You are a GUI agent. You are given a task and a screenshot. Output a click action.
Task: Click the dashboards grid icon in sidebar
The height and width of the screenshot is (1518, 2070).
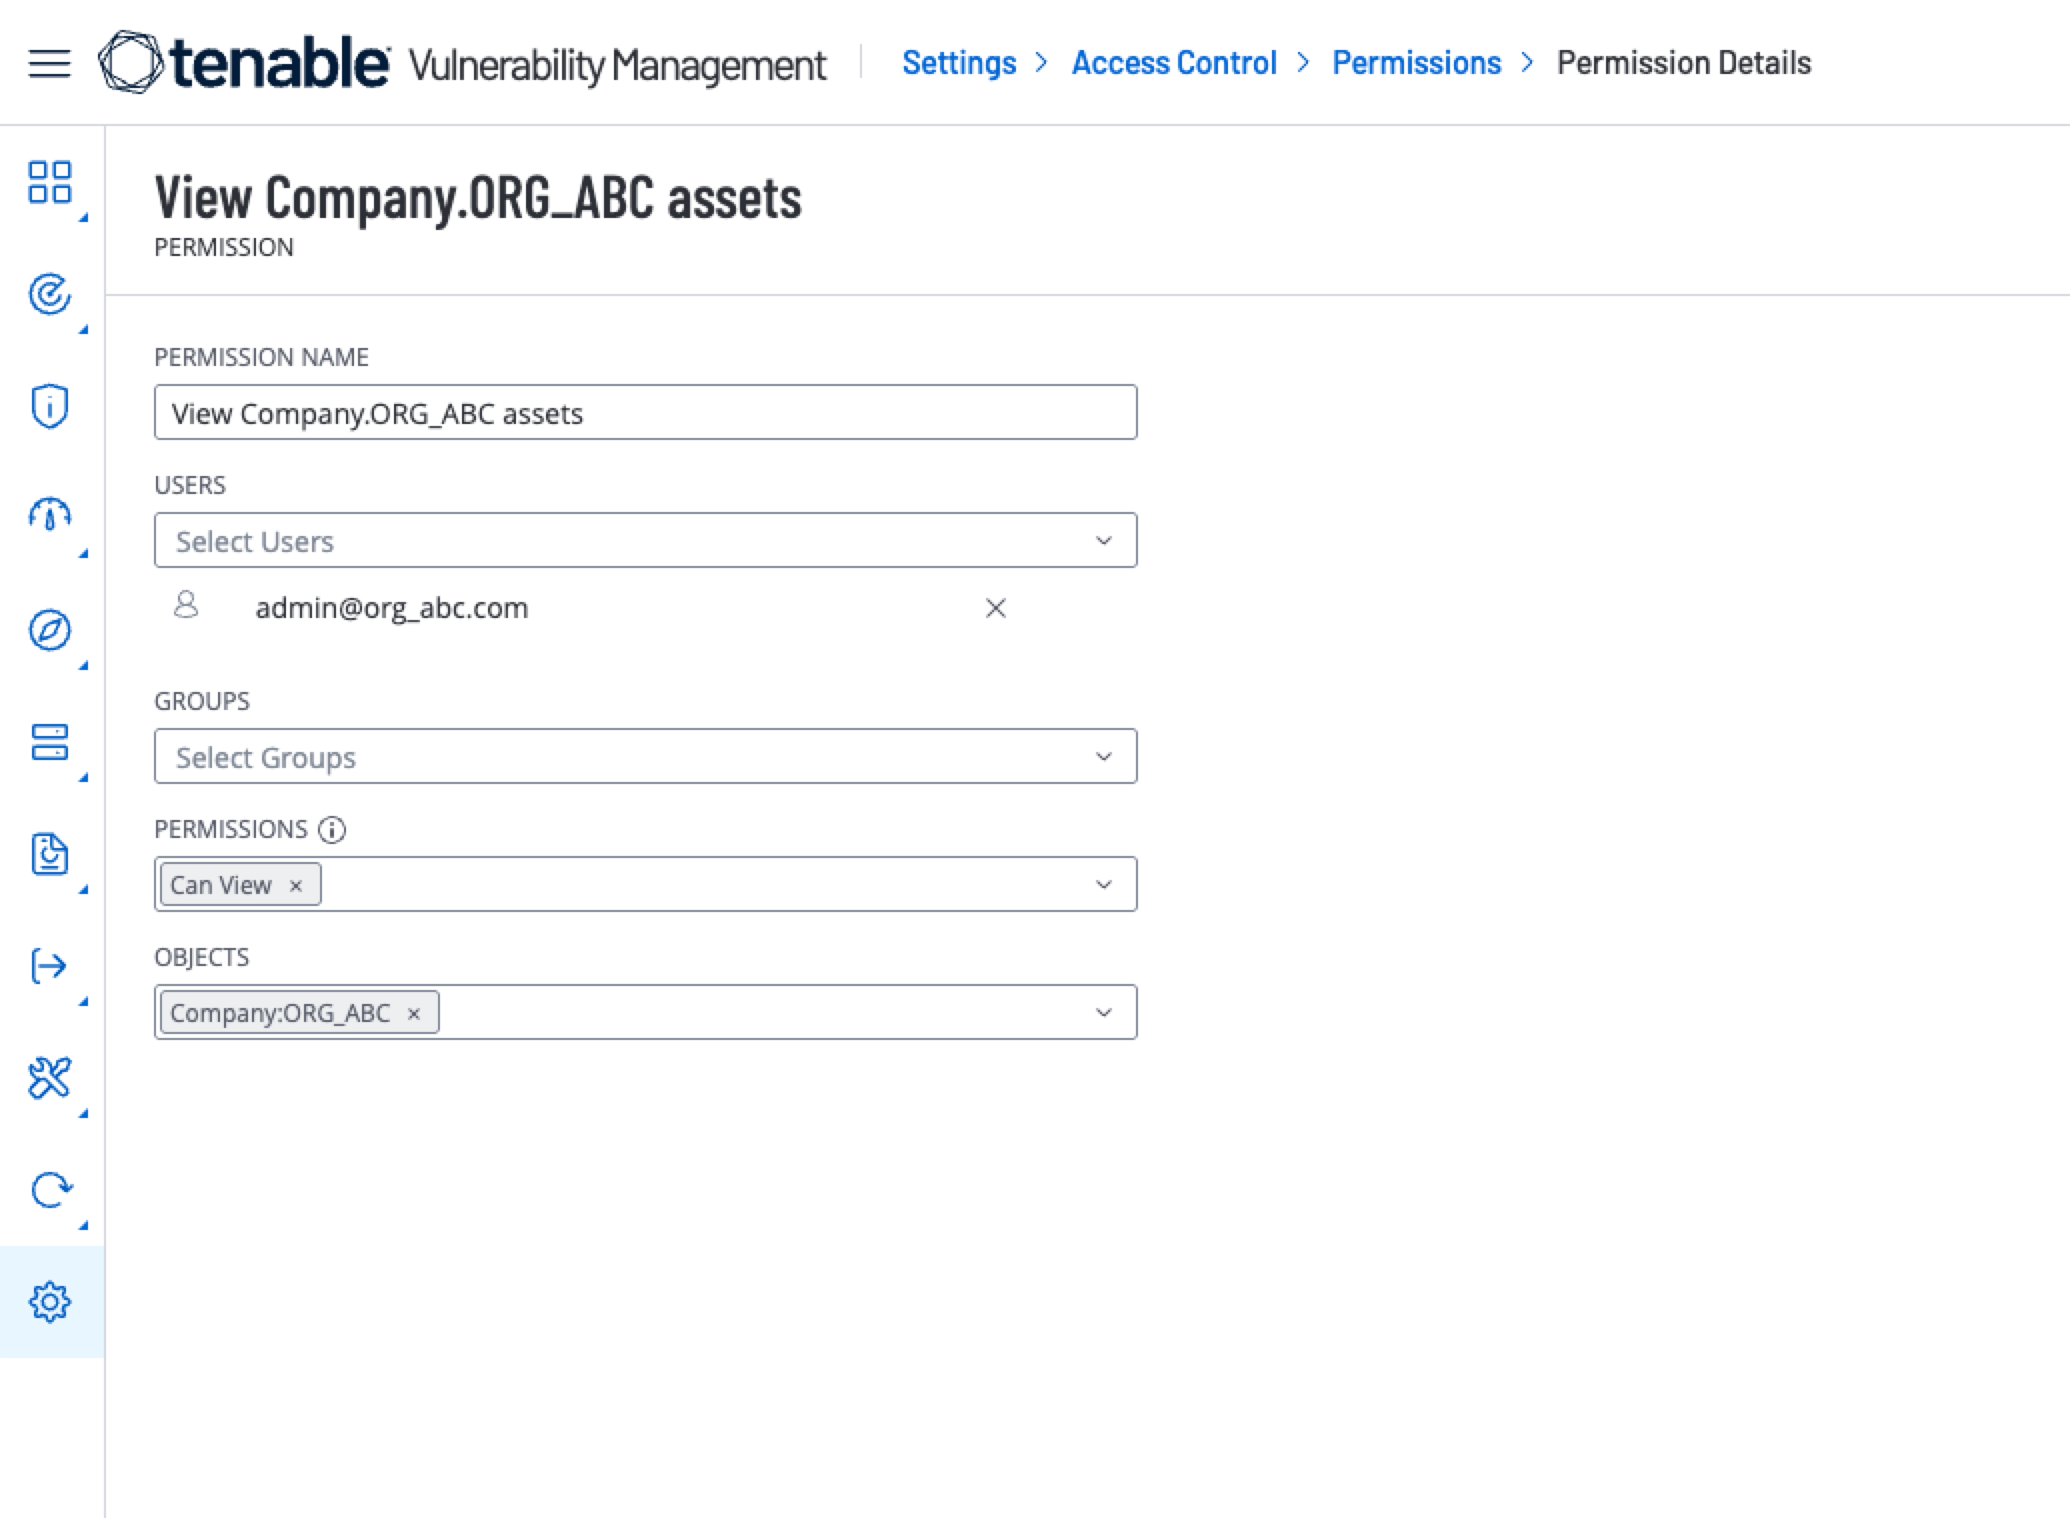click(x=49, y=183)
